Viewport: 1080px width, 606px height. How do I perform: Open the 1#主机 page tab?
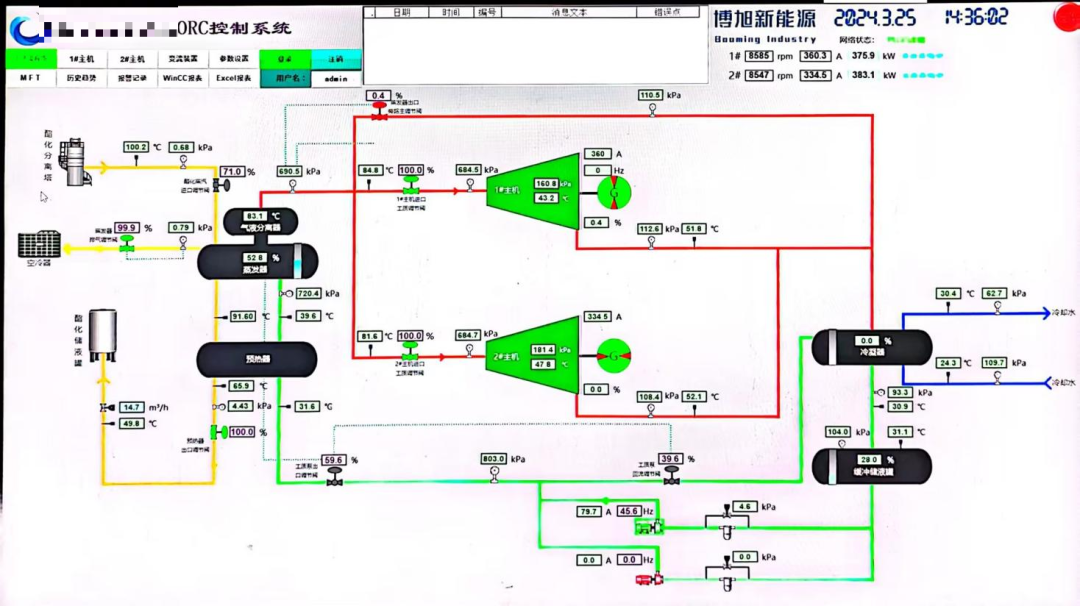tap(82, 59)
